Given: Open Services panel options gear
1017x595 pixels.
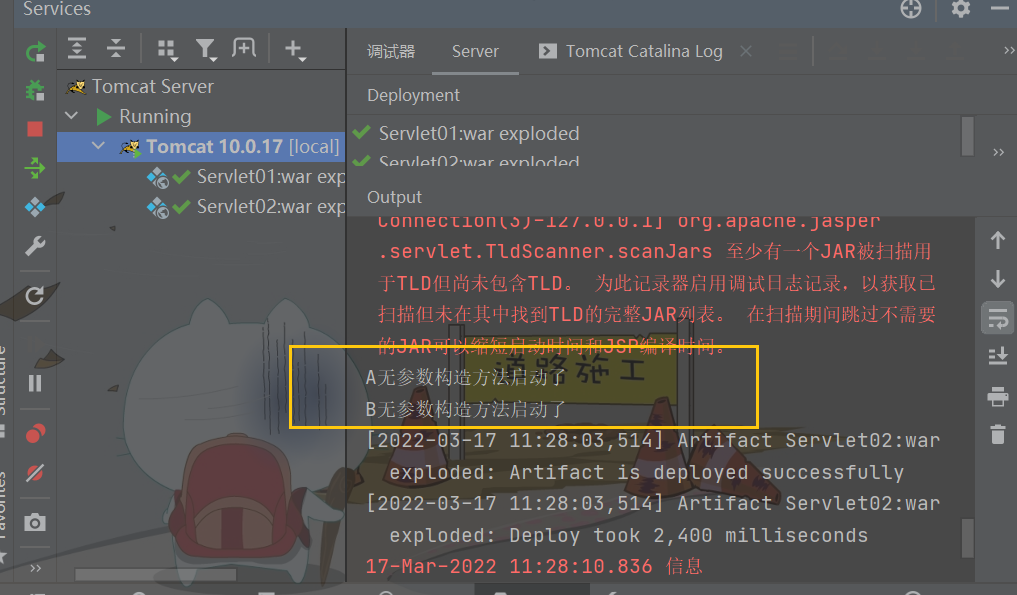Looking at the screenshot, I should [961, 8].
